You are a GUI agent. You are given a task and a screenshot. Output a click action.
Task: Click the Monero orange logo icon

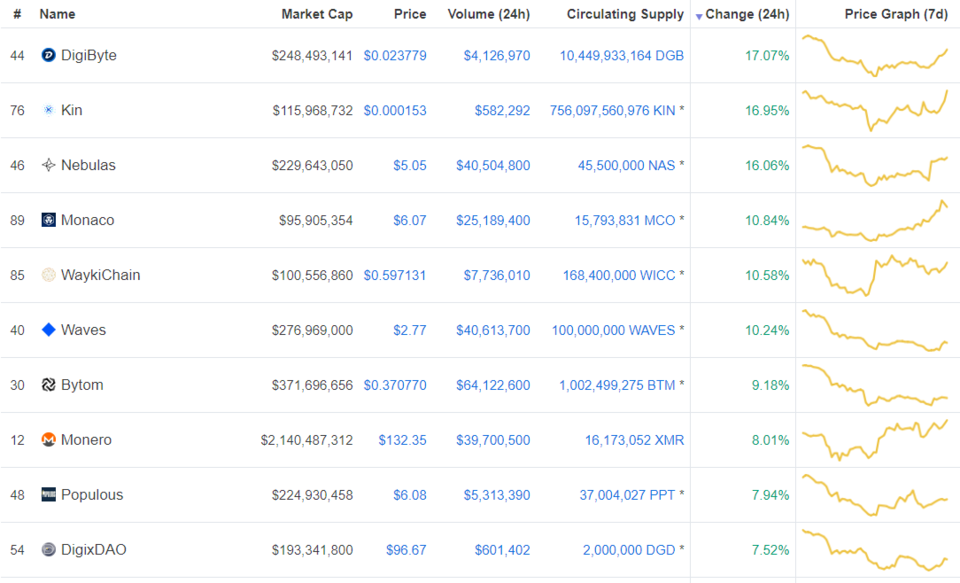[48, 440]
